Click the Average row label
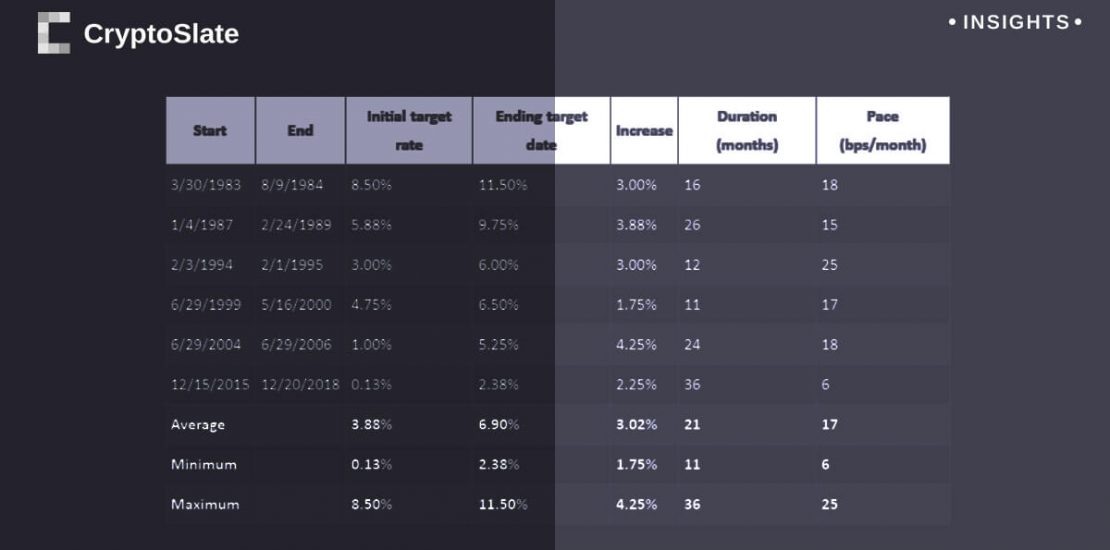This screenshot has width=1110, height=550. [x=198, y=425]
